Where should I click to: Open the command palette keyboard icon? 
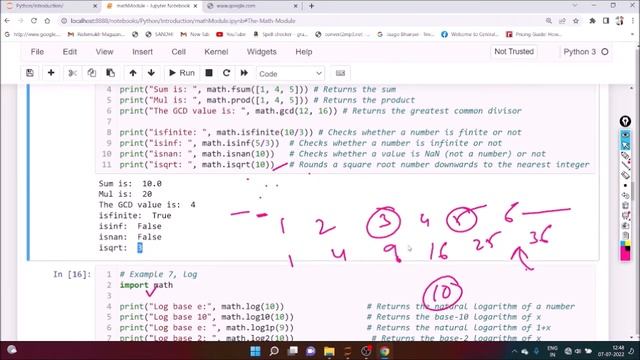340,73
